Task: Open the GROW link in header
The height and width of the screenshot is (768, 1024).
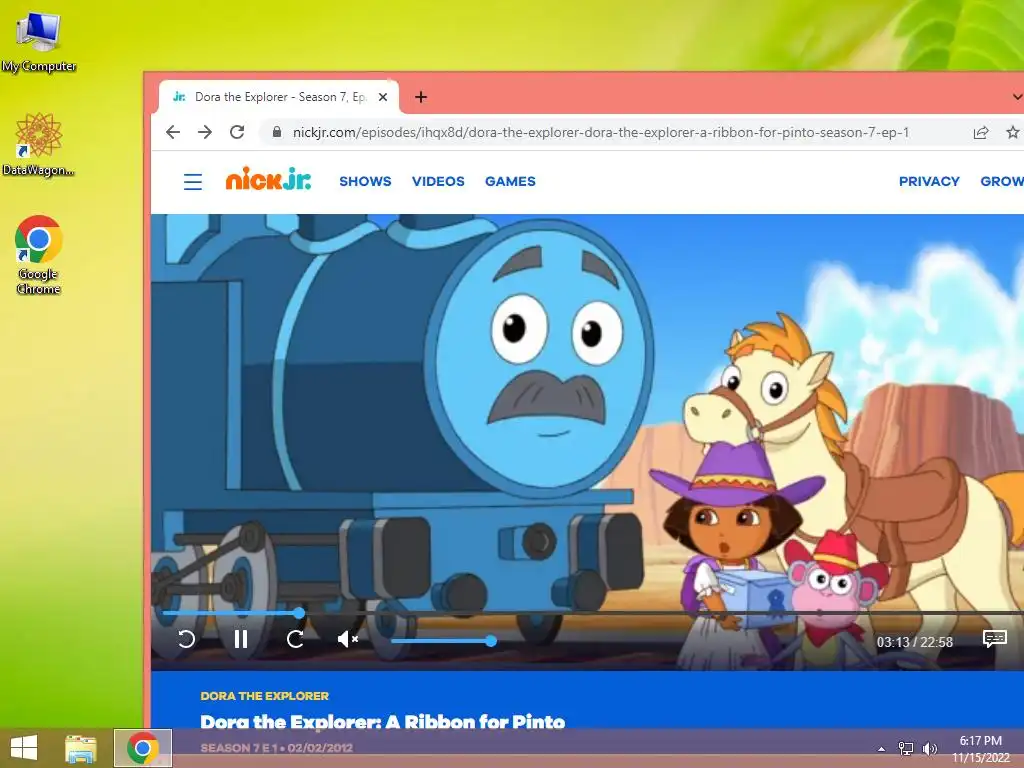Action: tap(1002, 182)
